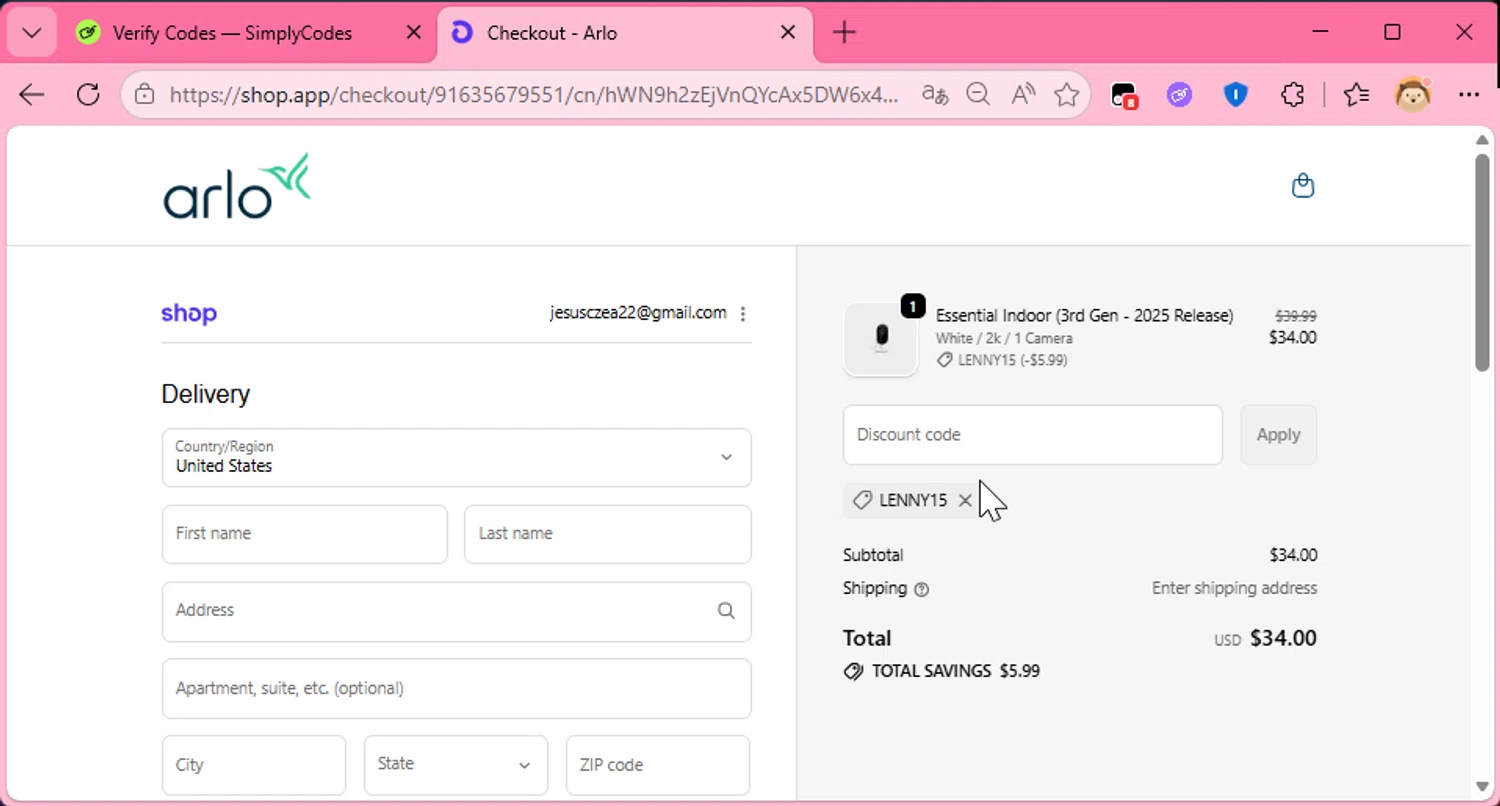Open the account options three-dot menu
The width and height of the screenshot is (1500, 806).
pos(742,314)
